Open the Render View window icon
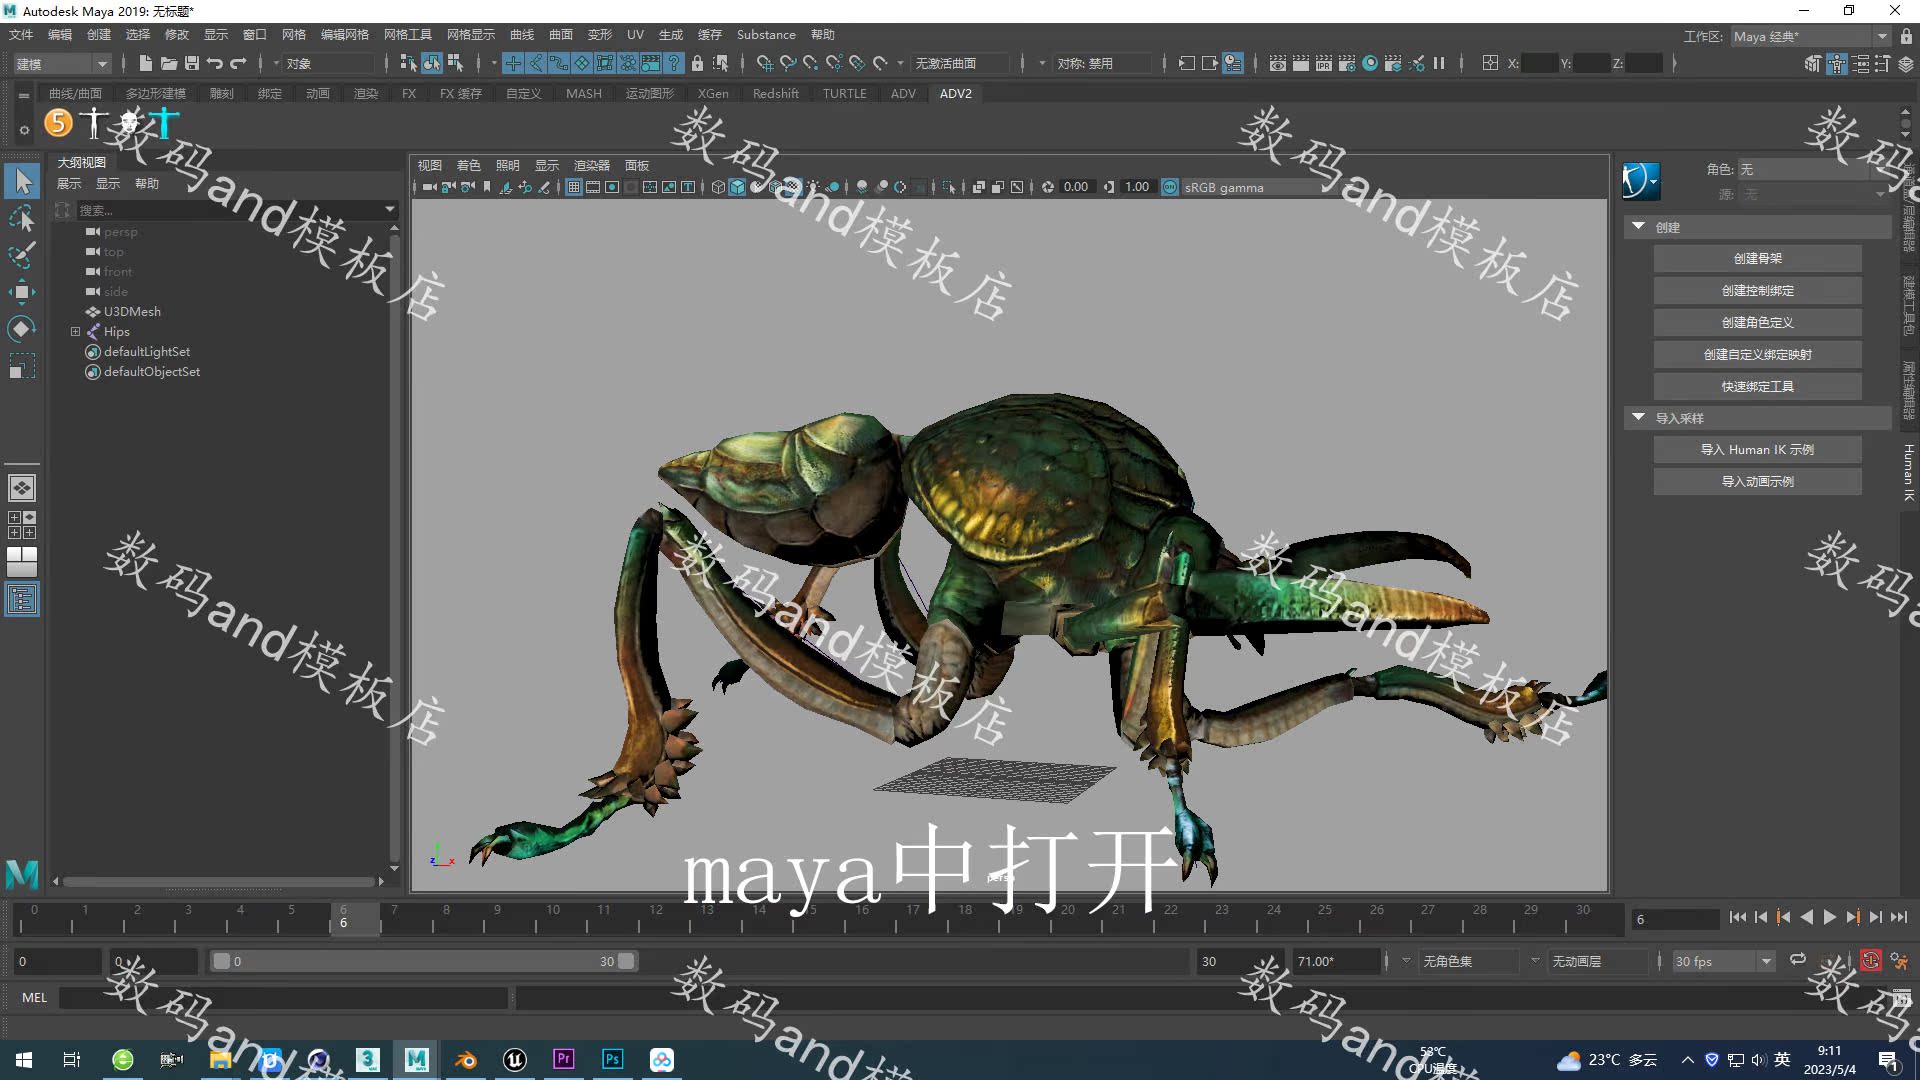Viewport: 1920px width, 1080px height. [x=1278, y=63]
